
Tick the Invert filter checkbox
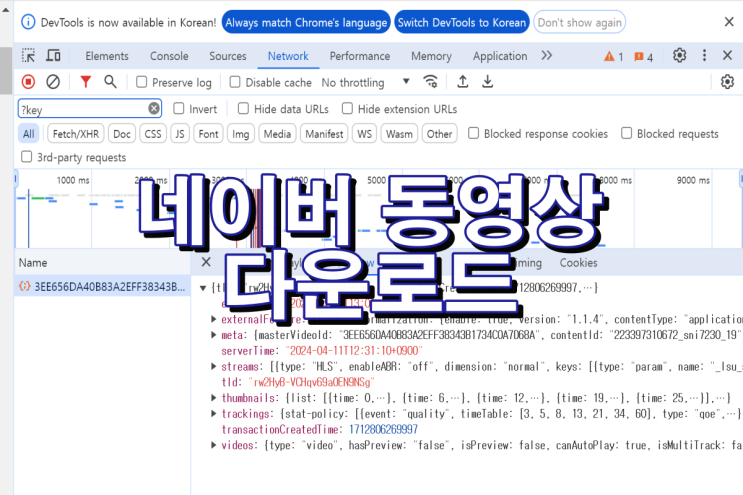point(179,109)
